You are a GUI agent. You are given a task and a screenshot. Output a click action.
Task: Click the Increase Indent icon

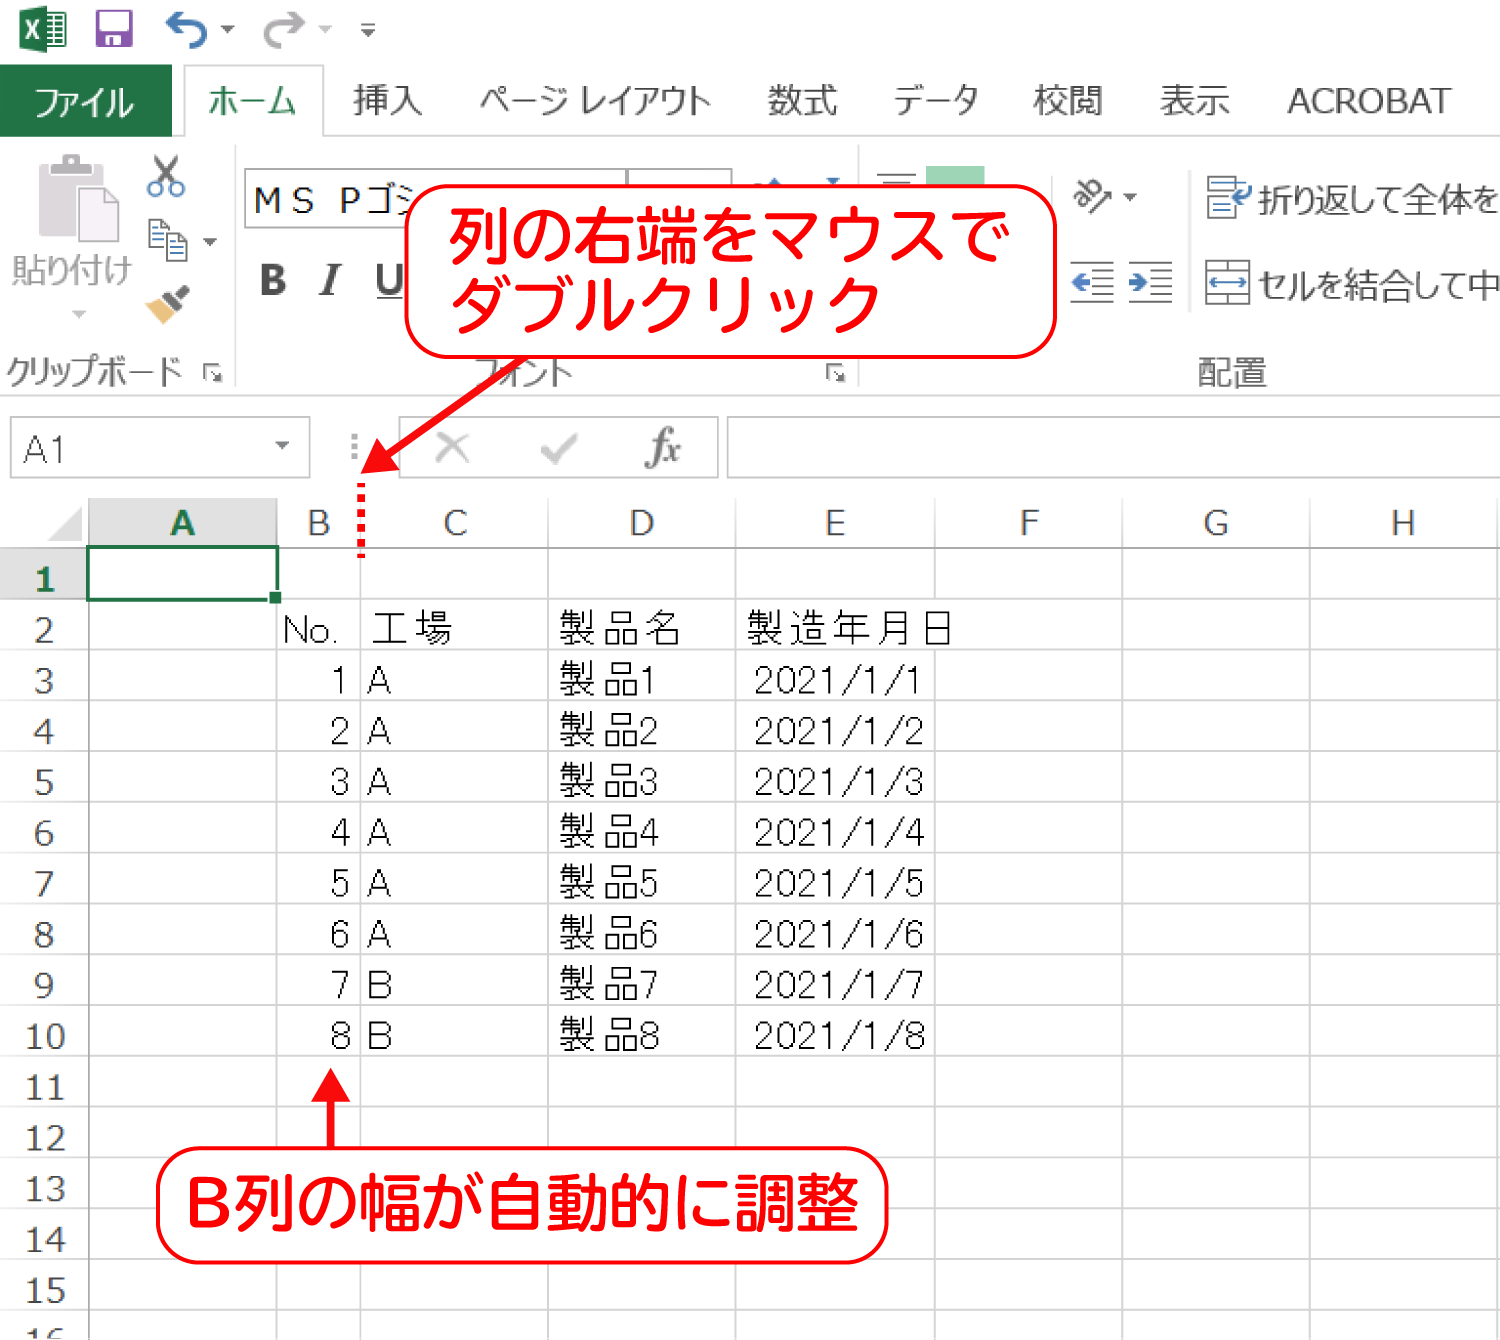[x=1150, y=282]
